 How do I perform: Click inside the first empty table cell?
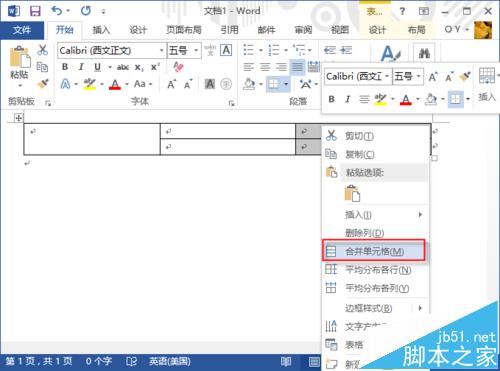click(x=92, y=139)
